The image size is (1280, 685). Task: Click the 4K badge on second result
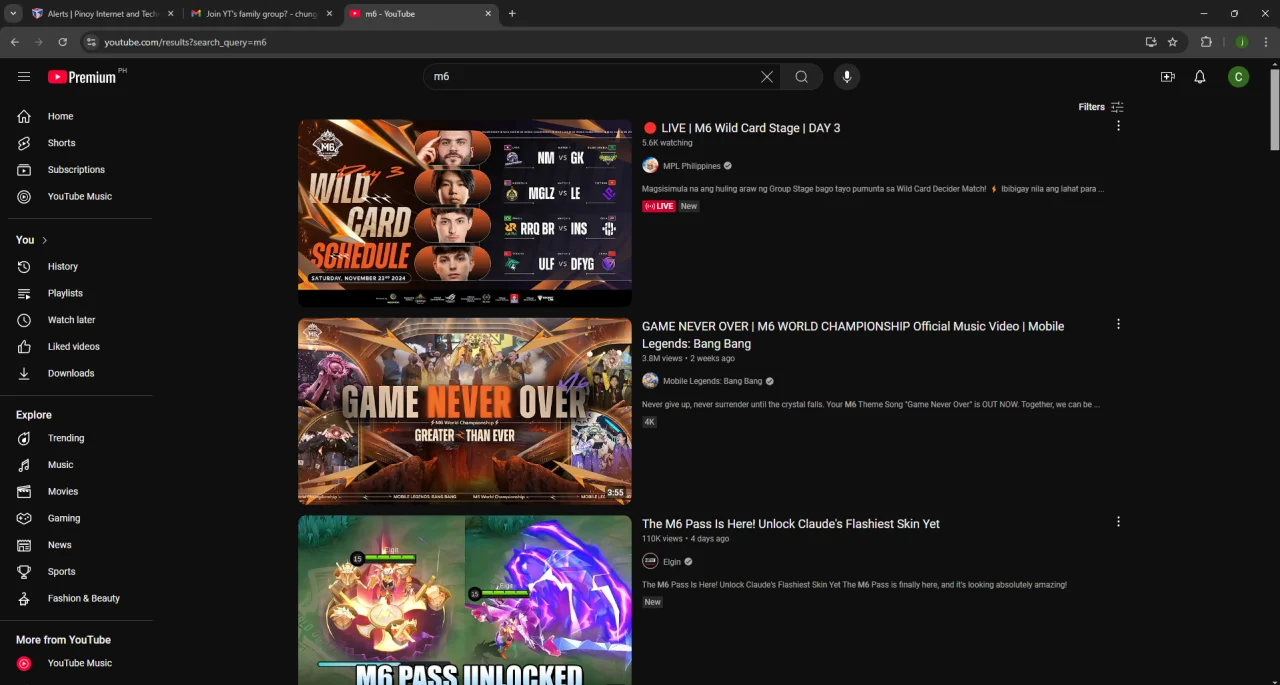[x=649, y=422]
